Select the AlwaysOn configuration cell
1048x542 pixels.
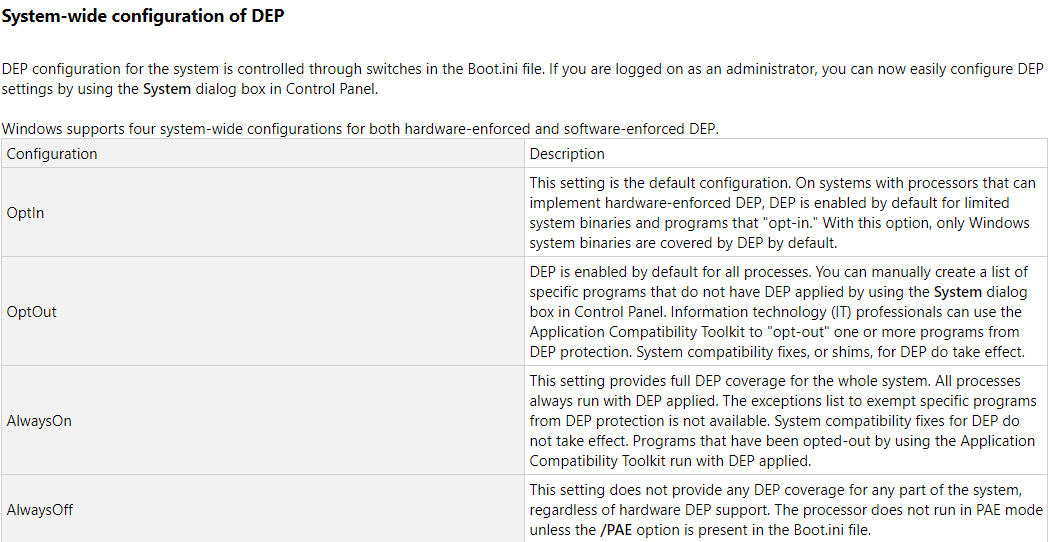tap(263, 420)
